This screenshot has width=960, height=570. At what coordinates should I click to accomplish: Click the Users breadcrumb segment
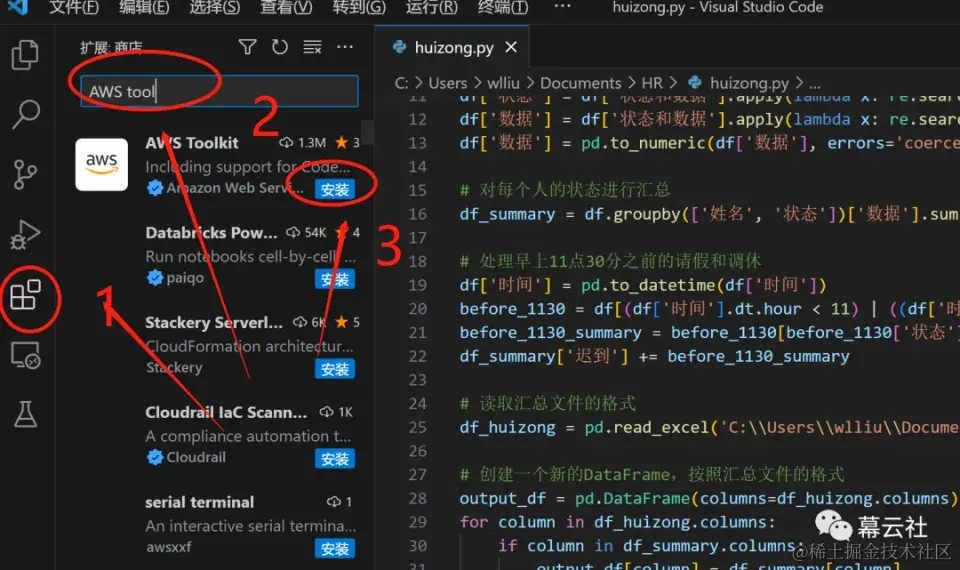click(x=448, y=83)
